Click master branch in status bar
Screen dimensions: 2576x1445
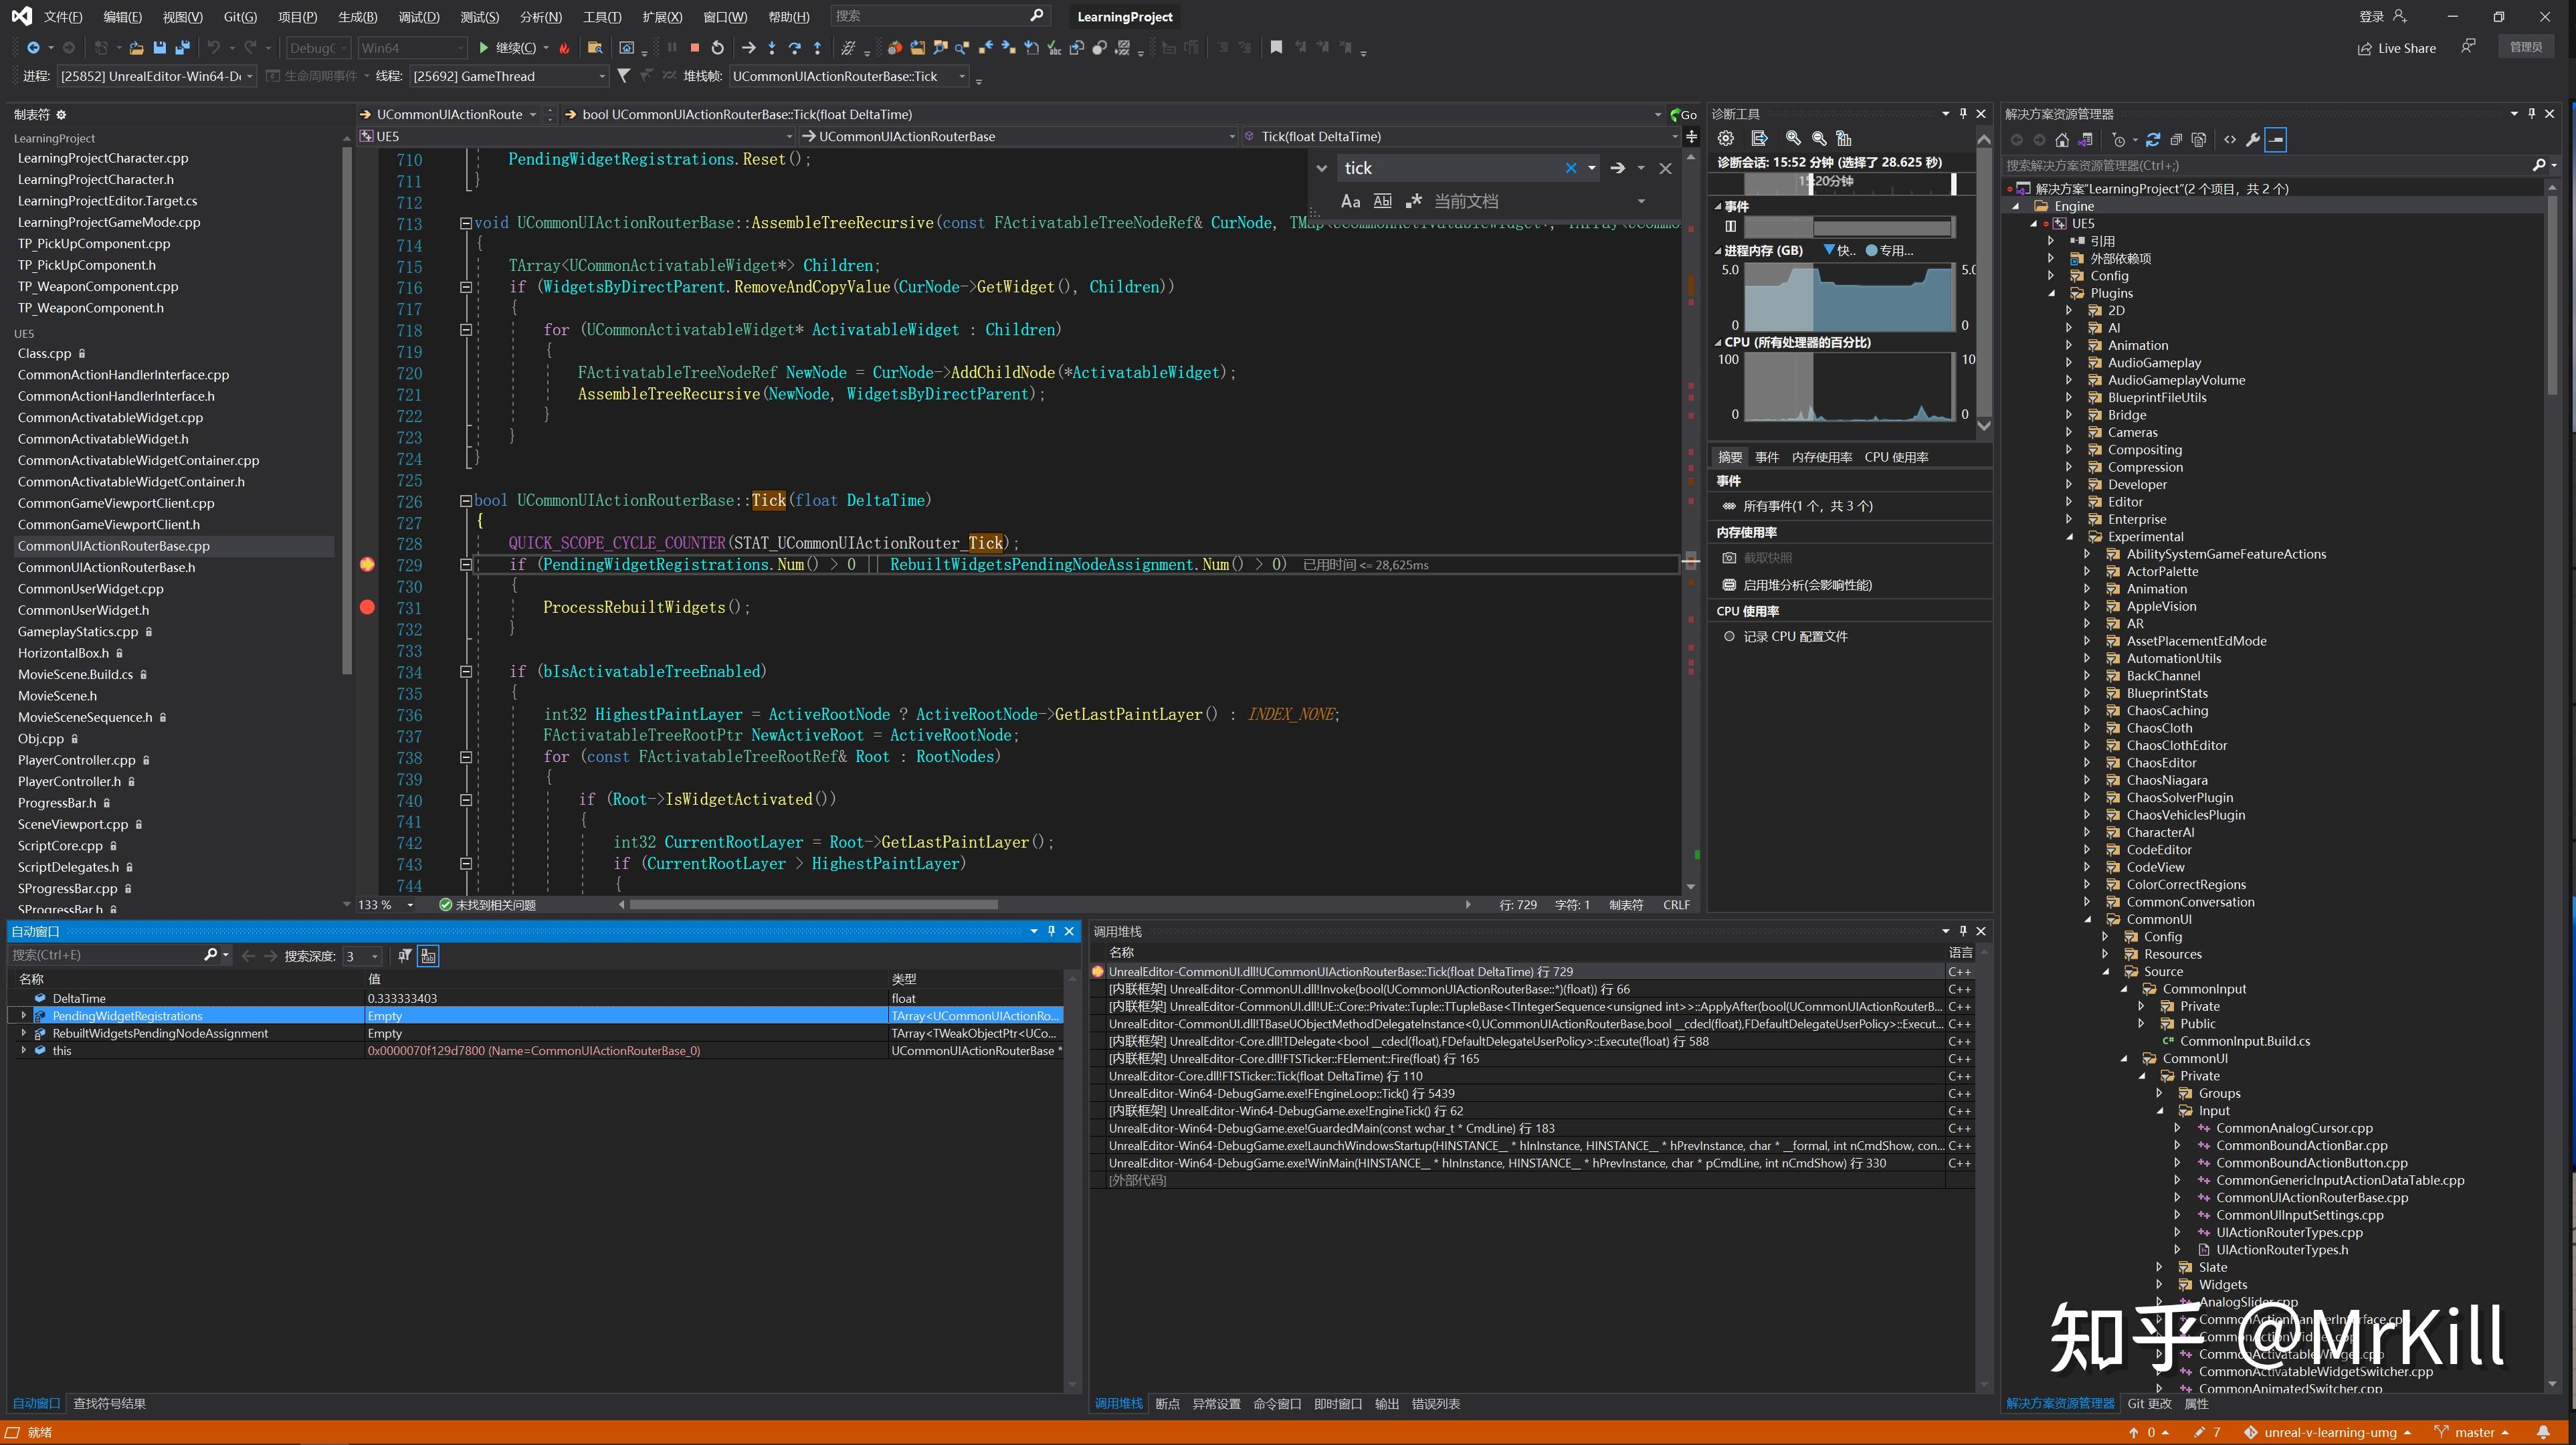(2473, 1433)
